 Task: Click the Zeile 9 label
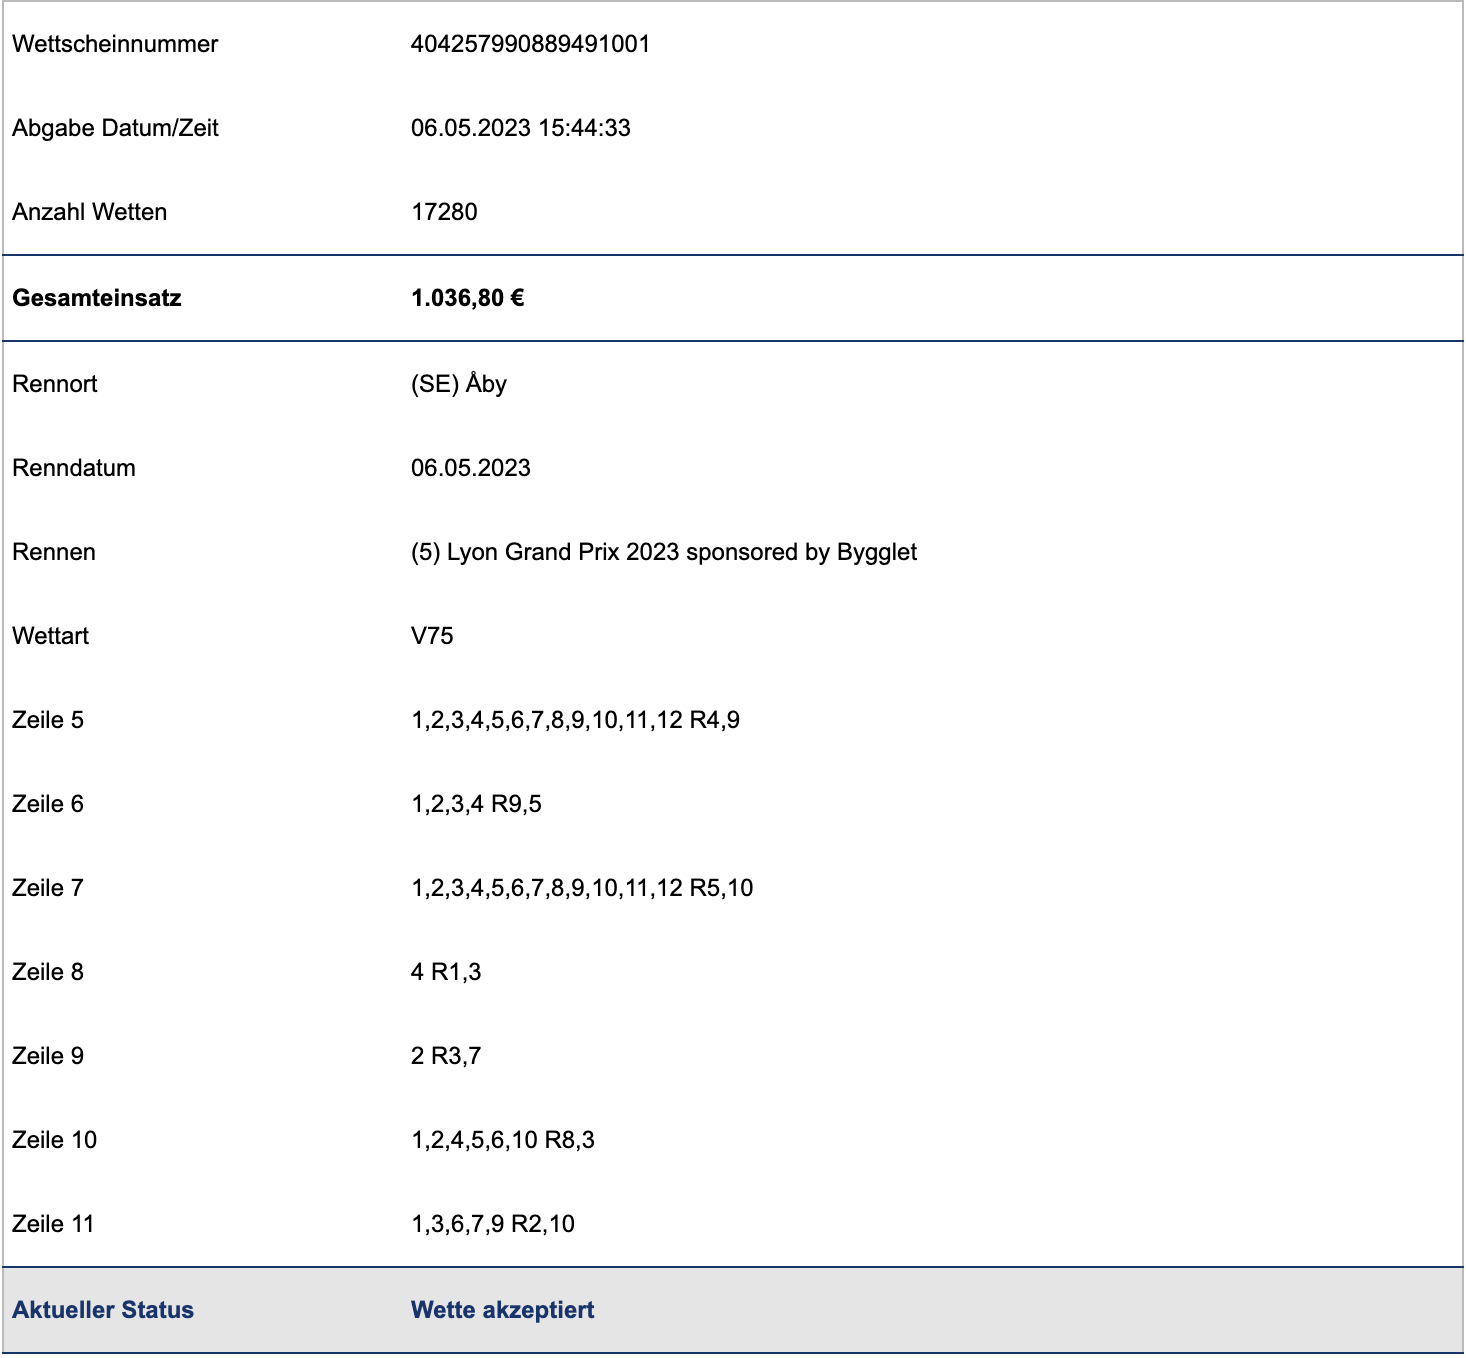click(x=48, y=1056)
